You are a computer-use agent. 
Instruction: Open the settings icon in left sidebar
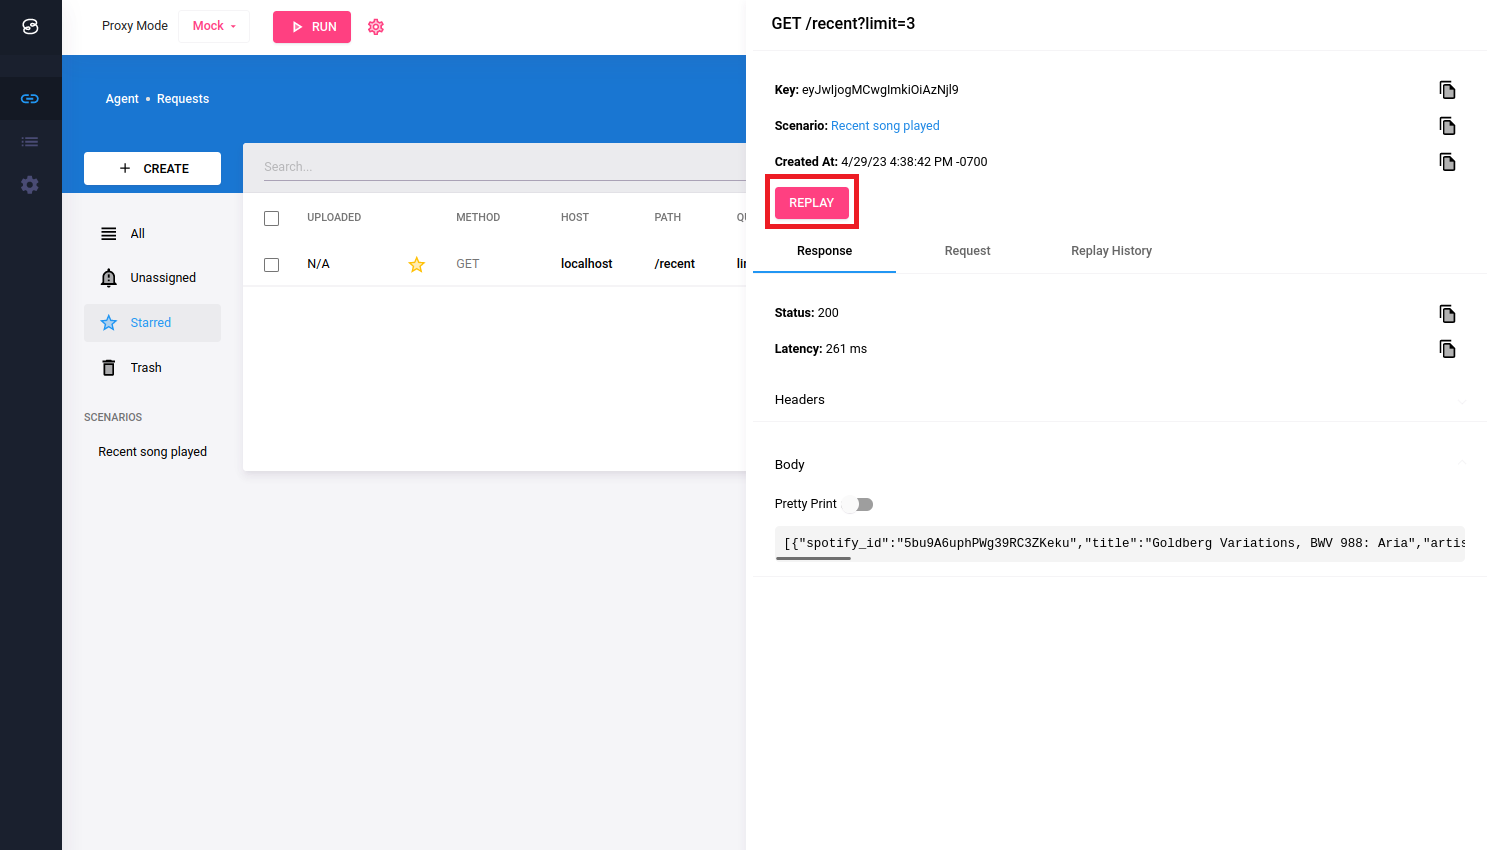click(30, 185)
